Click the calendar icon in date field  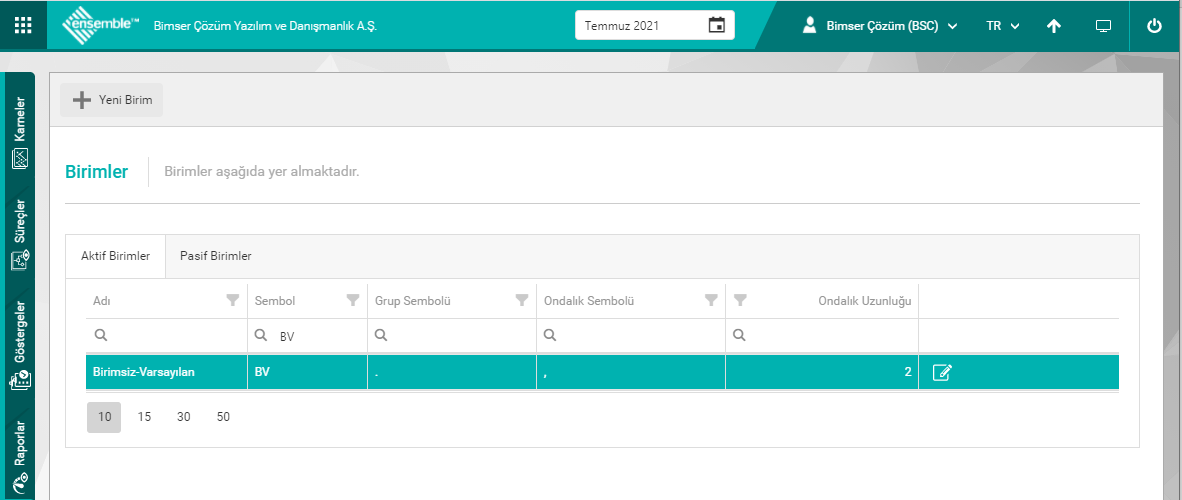pos(716,25)
